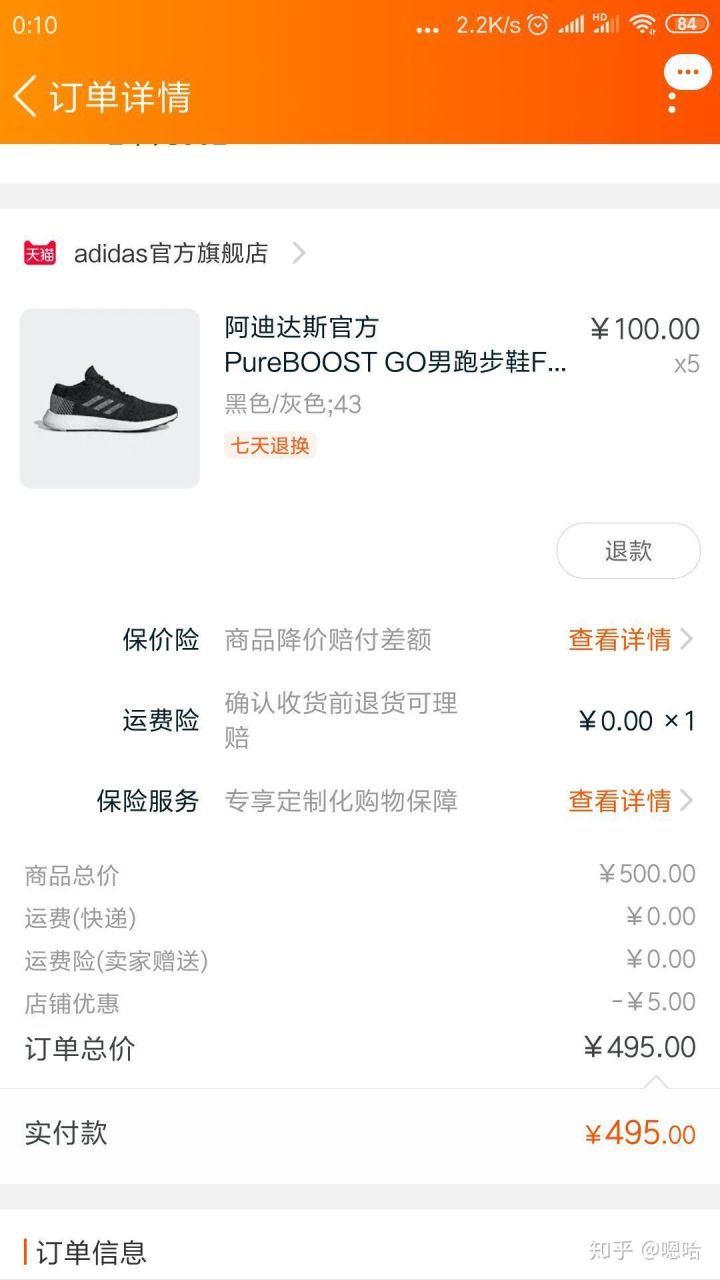This screenshot has height=1280, width=720.
Task: Open 查看详情 link for 保价险
Action: (619, 639)
